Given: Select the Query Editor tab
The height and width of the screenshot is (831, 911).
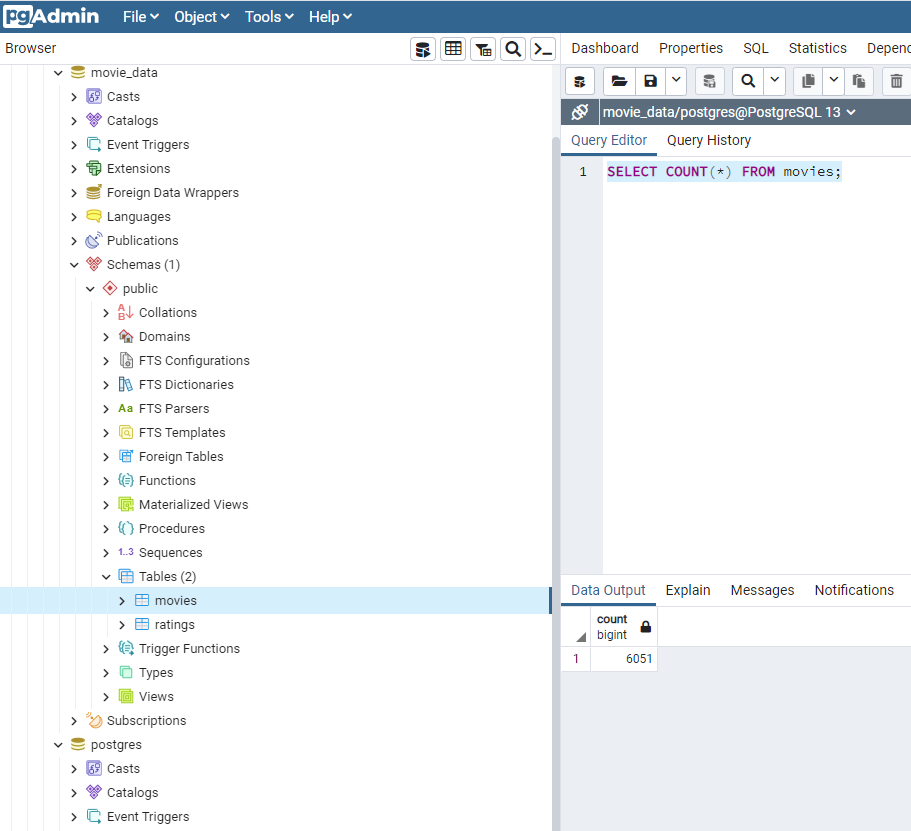Looking at the screenshot, I should [x=609, y=140].
